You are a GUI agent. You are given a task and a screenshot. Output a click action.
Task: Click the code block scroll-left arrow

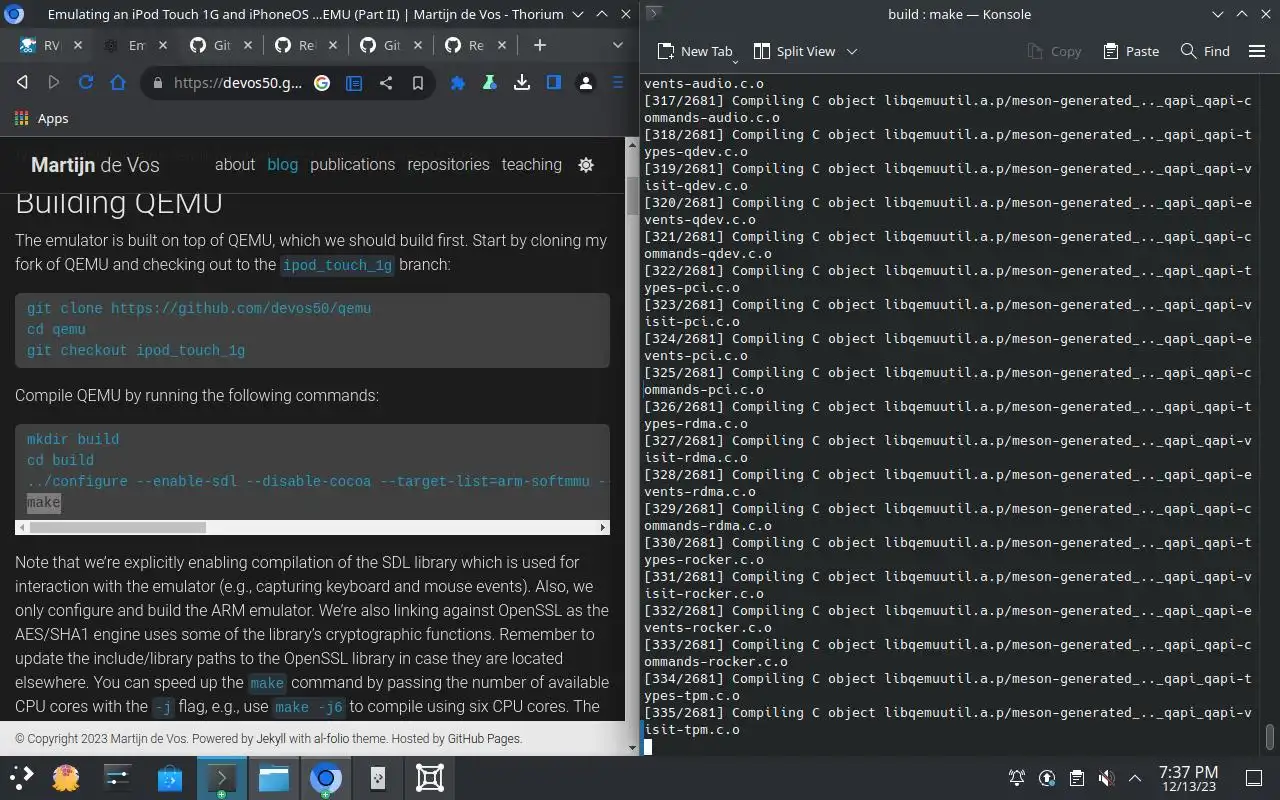tap(22, 527)
